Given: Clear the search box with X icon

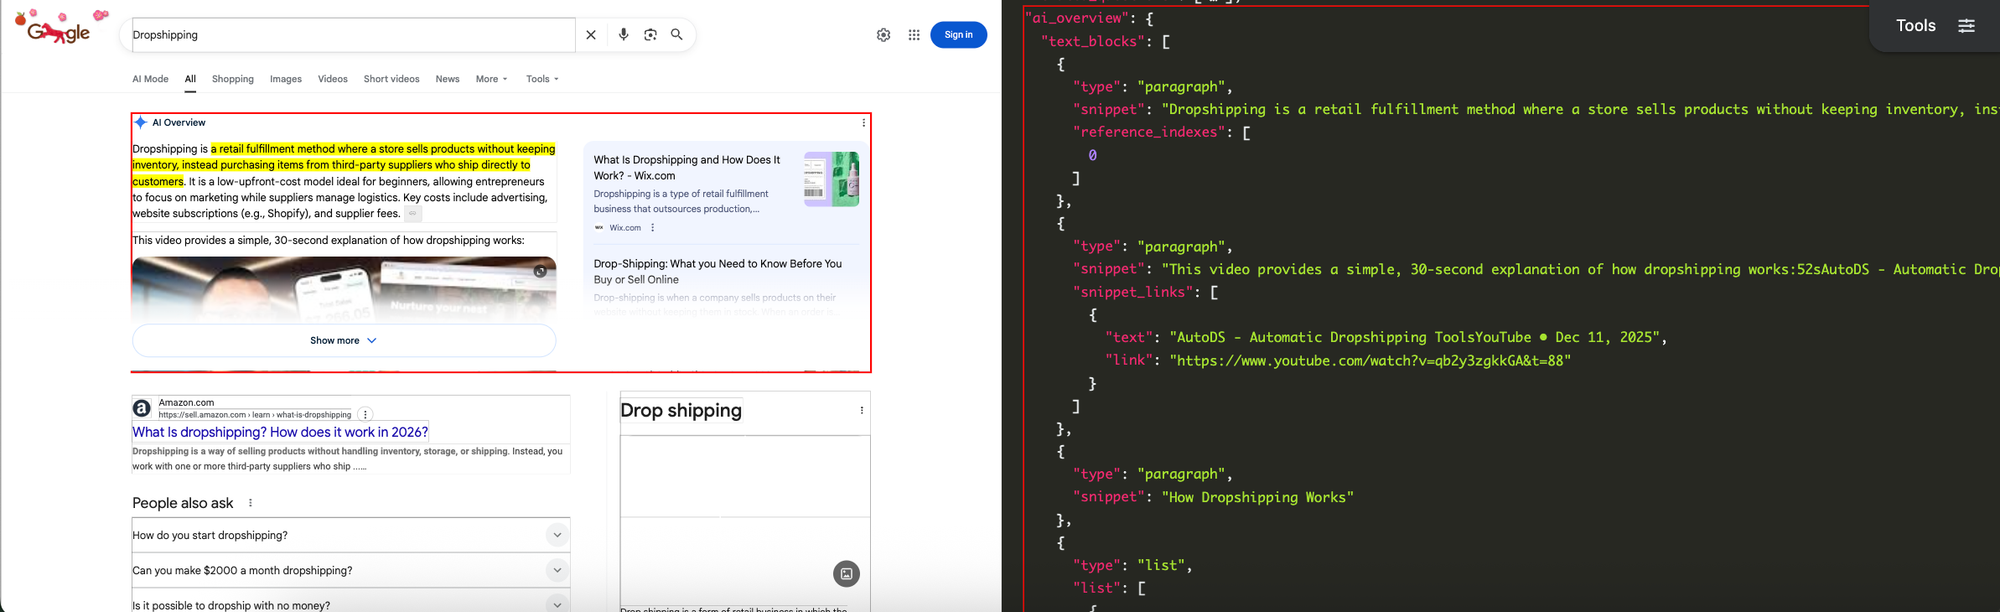Looking at the screenshot, I should click(591, 35).
